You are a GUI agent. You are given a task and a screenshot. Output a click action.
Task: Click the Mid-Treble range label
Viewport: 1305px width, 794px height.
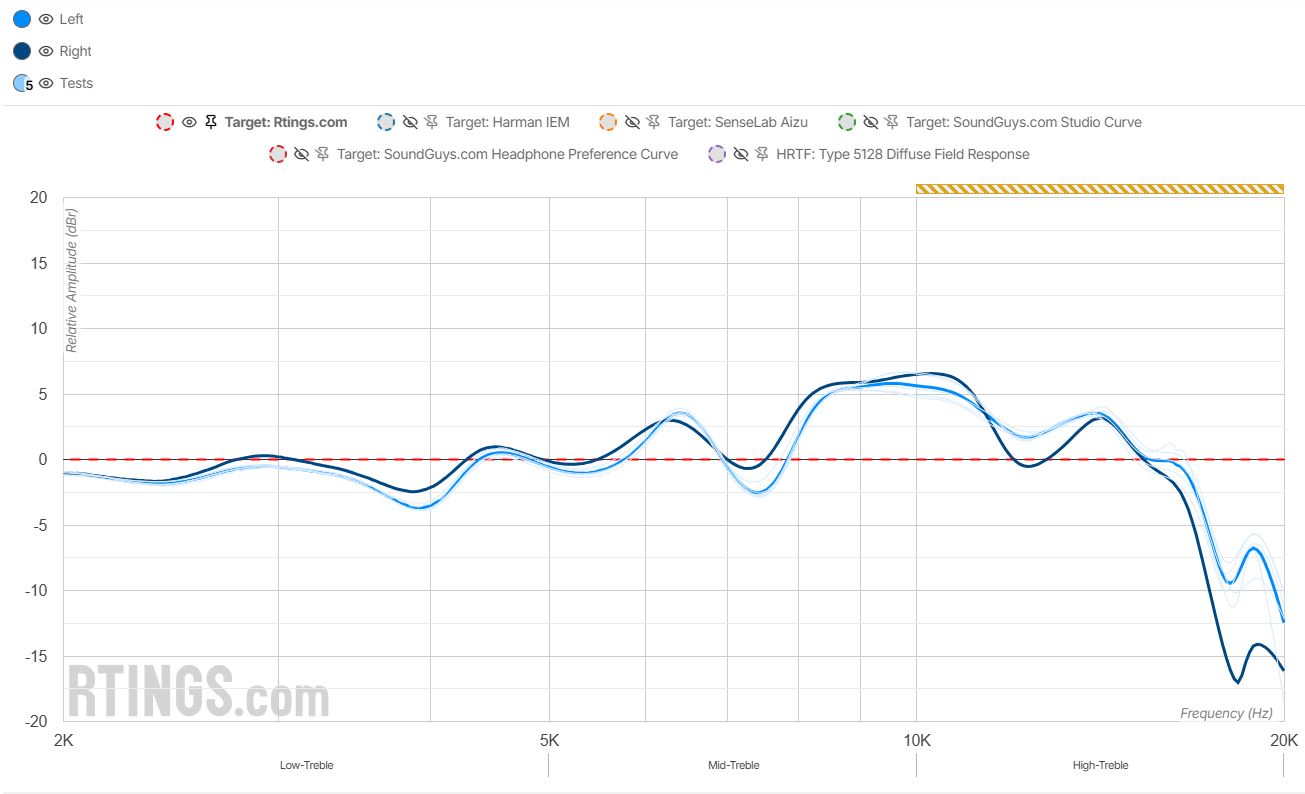point(733,765)
